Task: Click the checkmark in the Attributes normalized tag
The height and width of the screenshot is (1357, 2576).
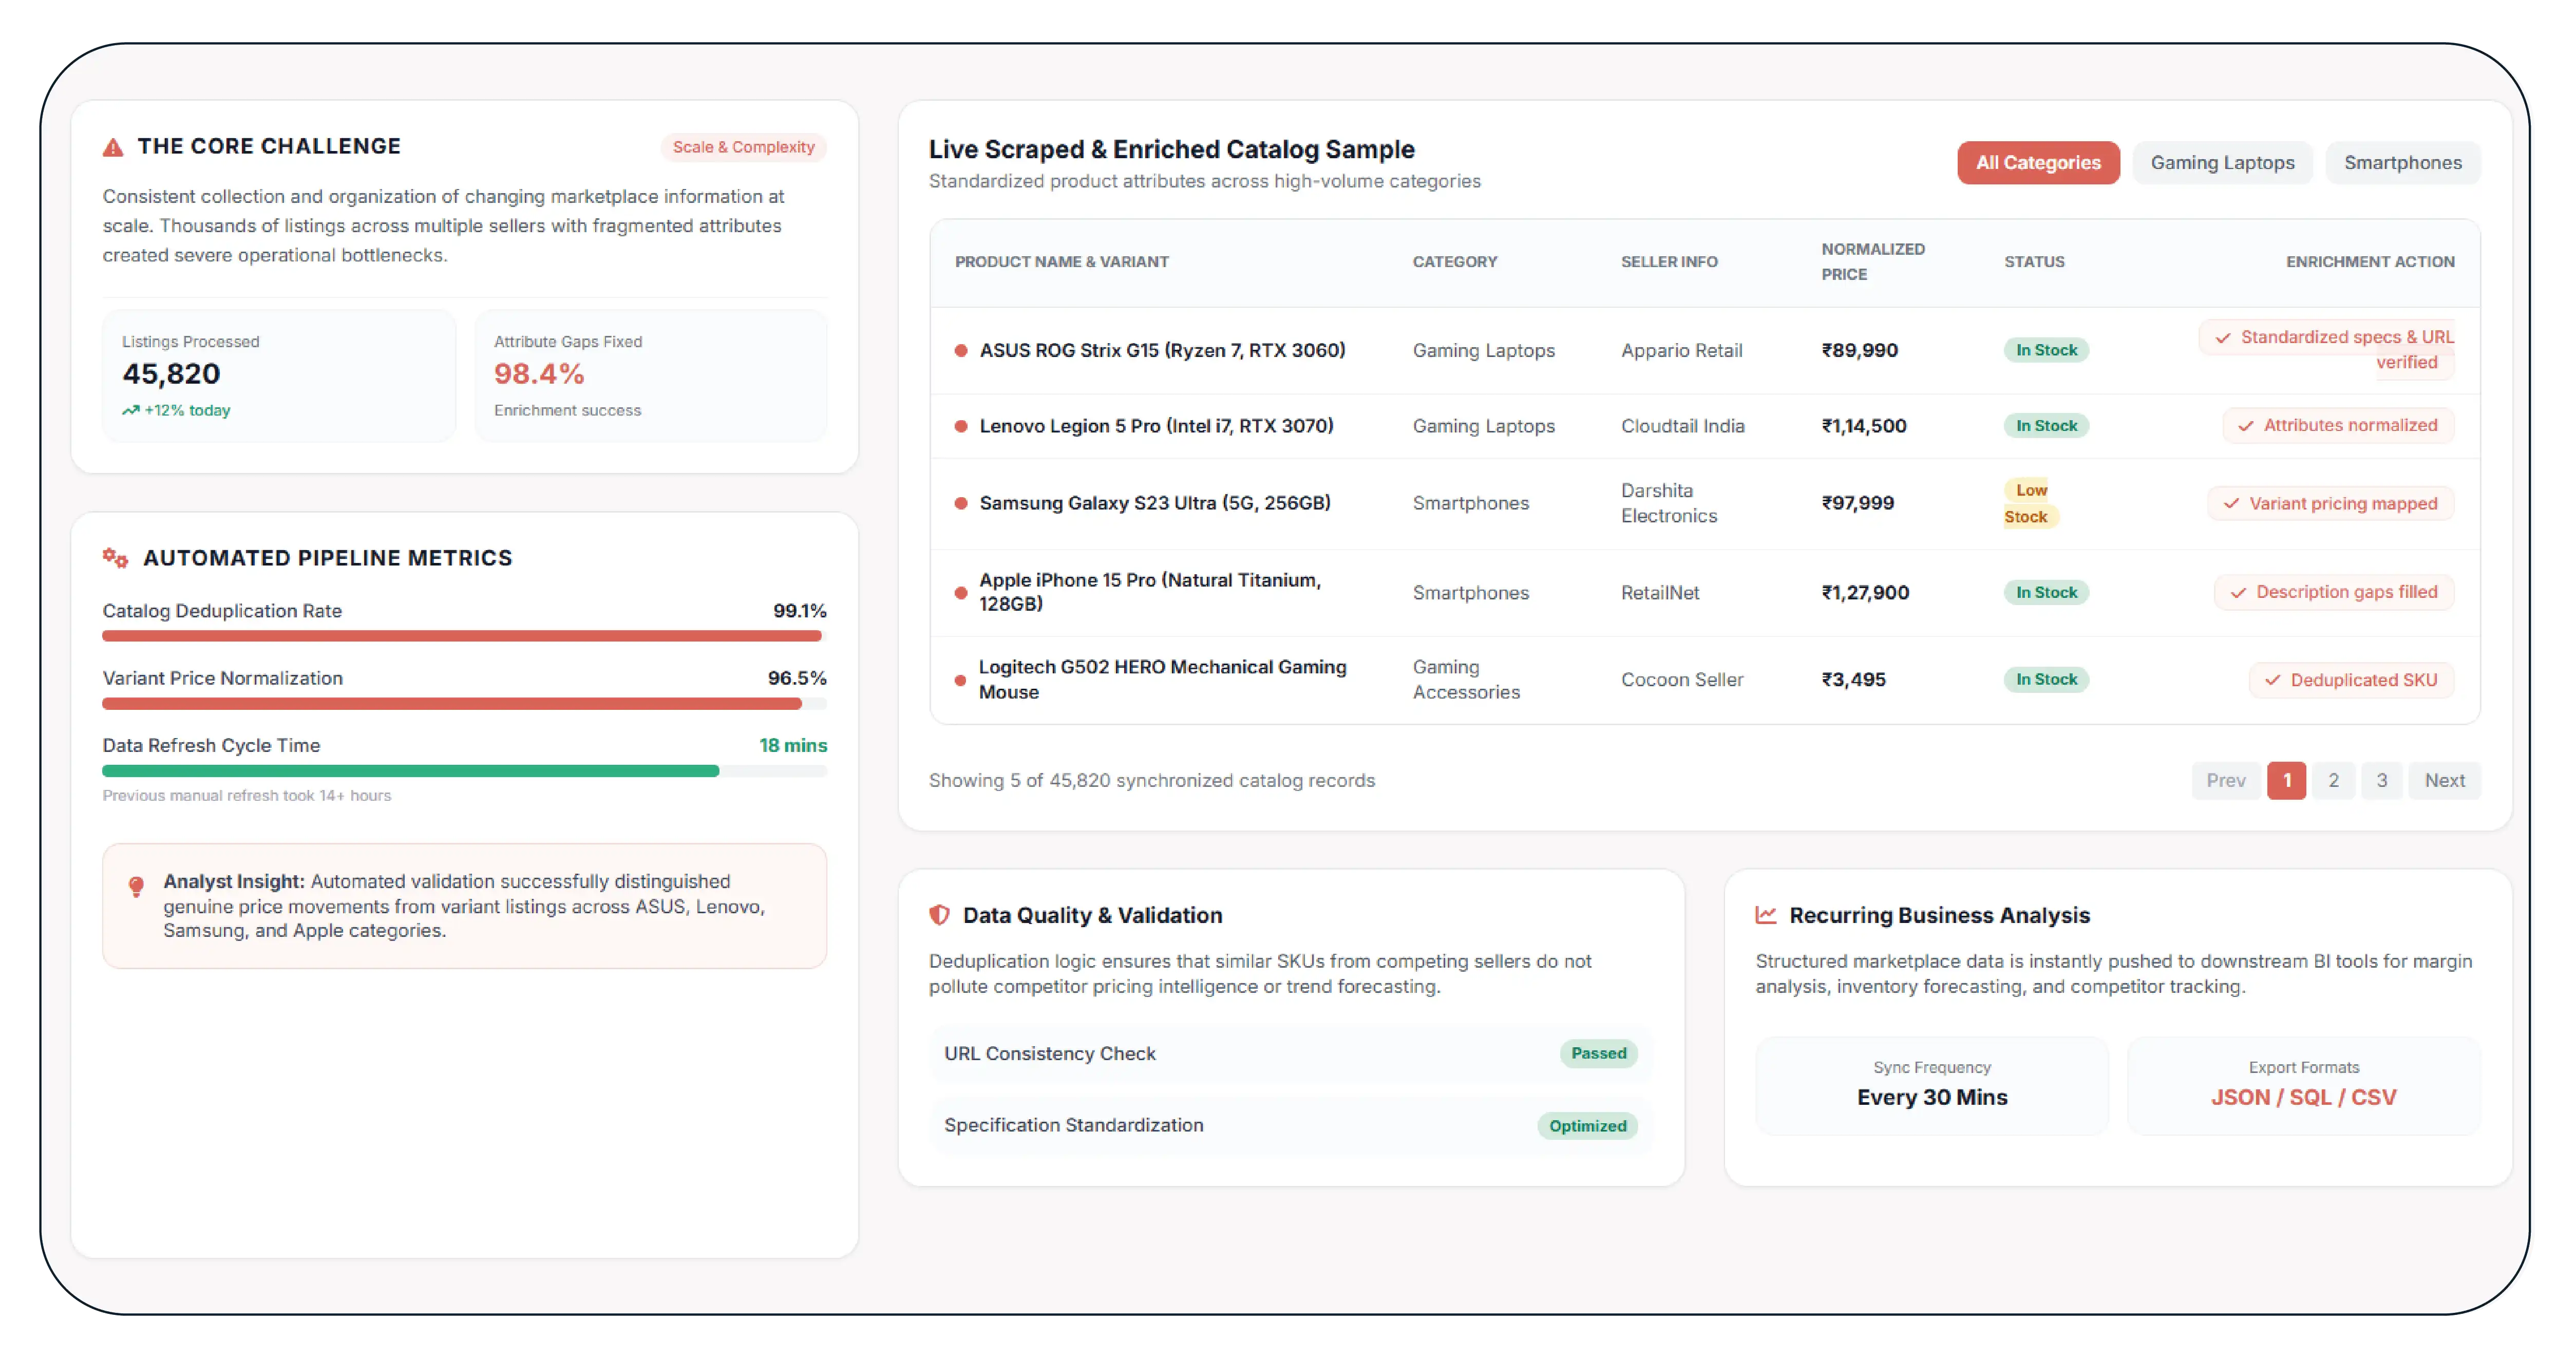Action: pos(2245,426)
